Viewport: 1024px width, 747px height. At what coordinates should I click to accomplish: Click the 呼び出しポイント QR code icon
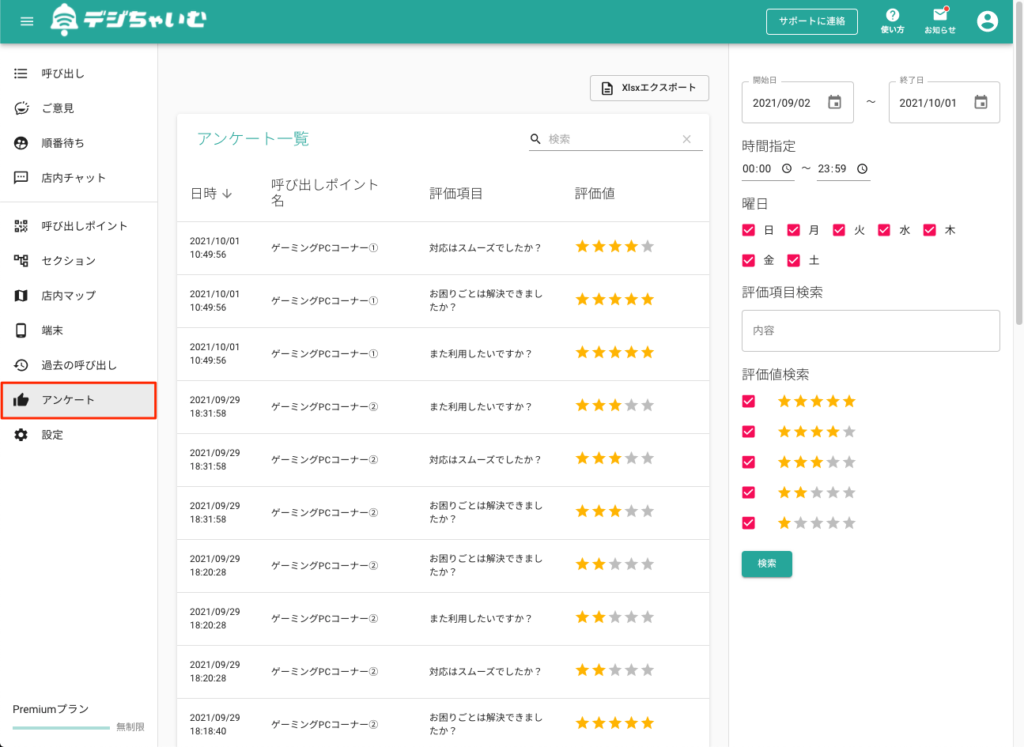(21, 226)
